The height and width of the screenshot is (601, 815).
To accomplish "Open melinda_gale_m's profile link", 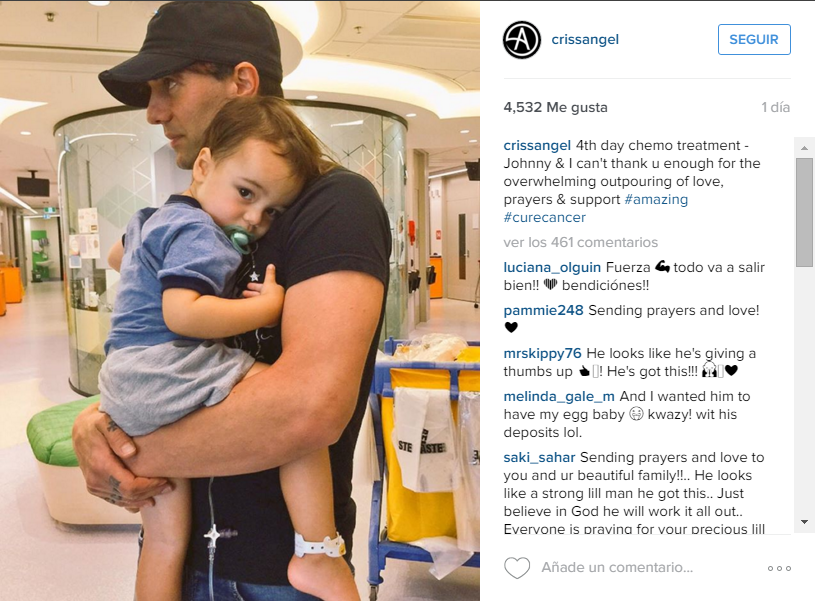I will point(559,397).
